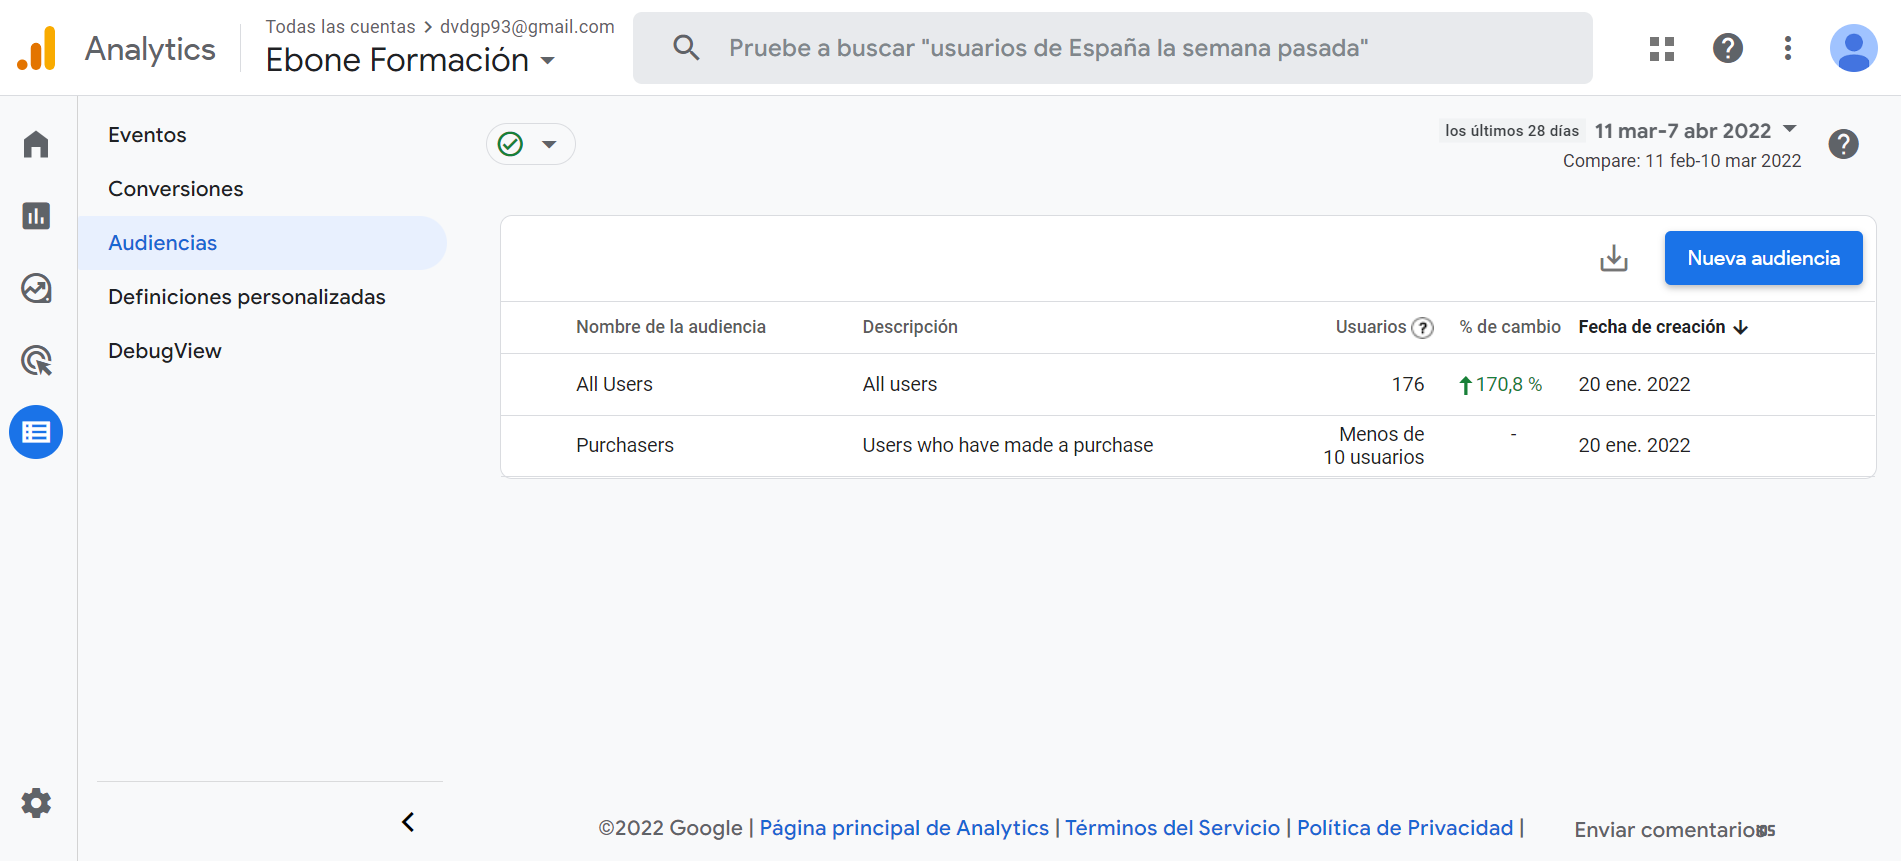Image resolution: width=1901 pixels, height=861 pixels.
Task: Click the Configure list icon in sidebar
Action: click(x=36, y=432)
